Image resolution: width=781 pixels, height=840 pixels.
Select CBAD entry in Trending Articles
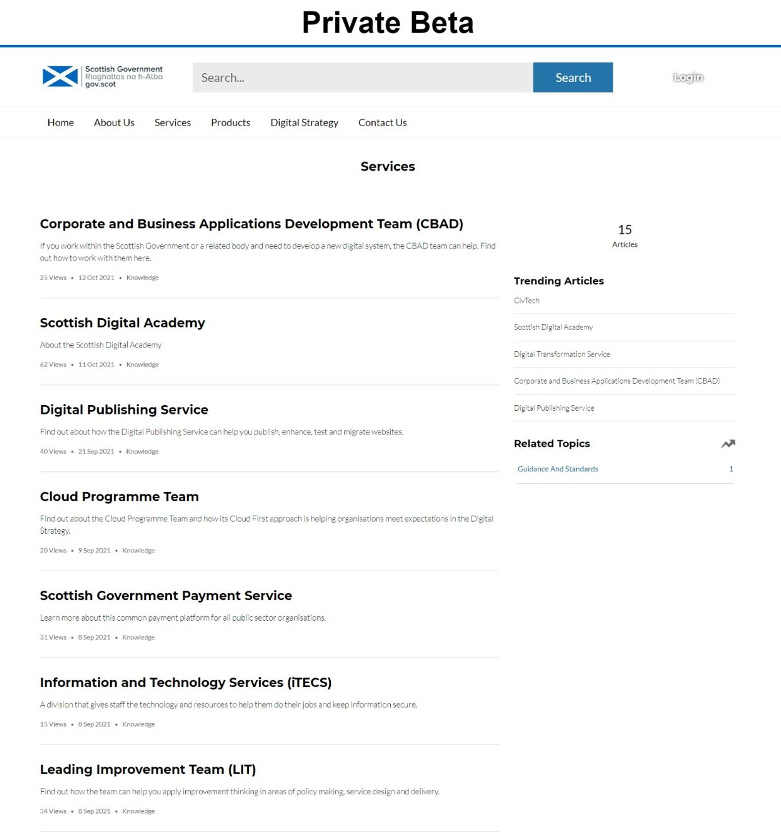pyautogui.click(x=617, y=381)
